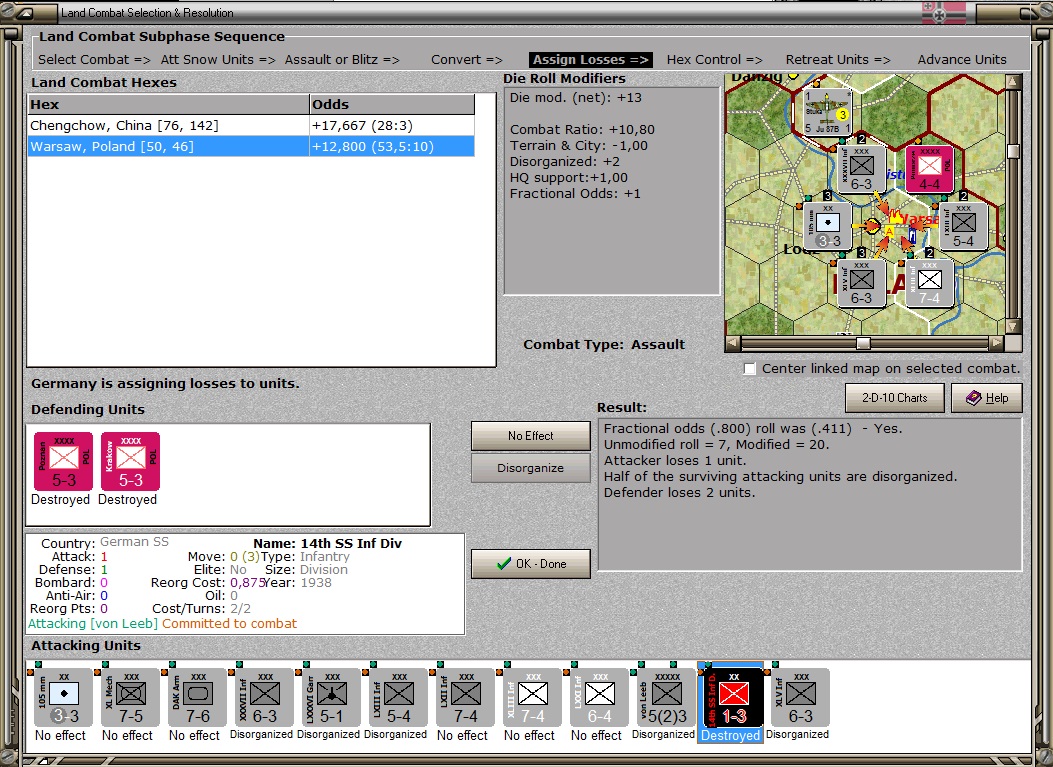Click the German flag icon in title bar
This screenshot has width=1053, height=767.
(x=944, y=13)
